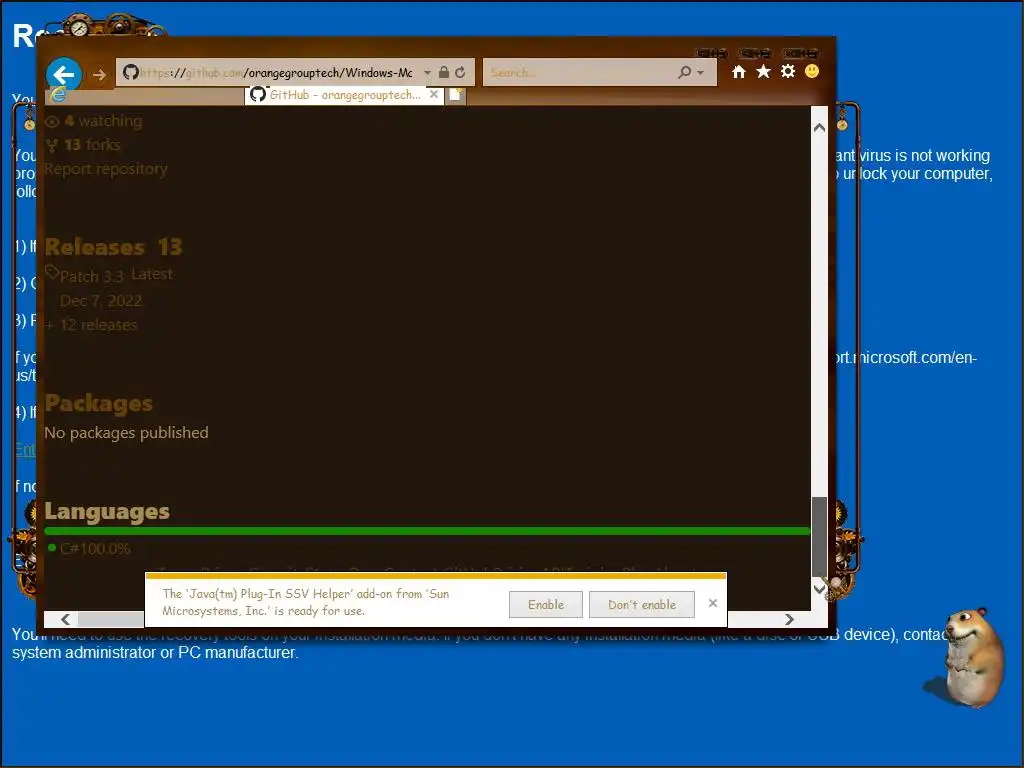Image resolution: width=1024 pixels, height=768 pixels.
Task: Click the 'Dec 7, 2022' date
Action: (101, 300)
